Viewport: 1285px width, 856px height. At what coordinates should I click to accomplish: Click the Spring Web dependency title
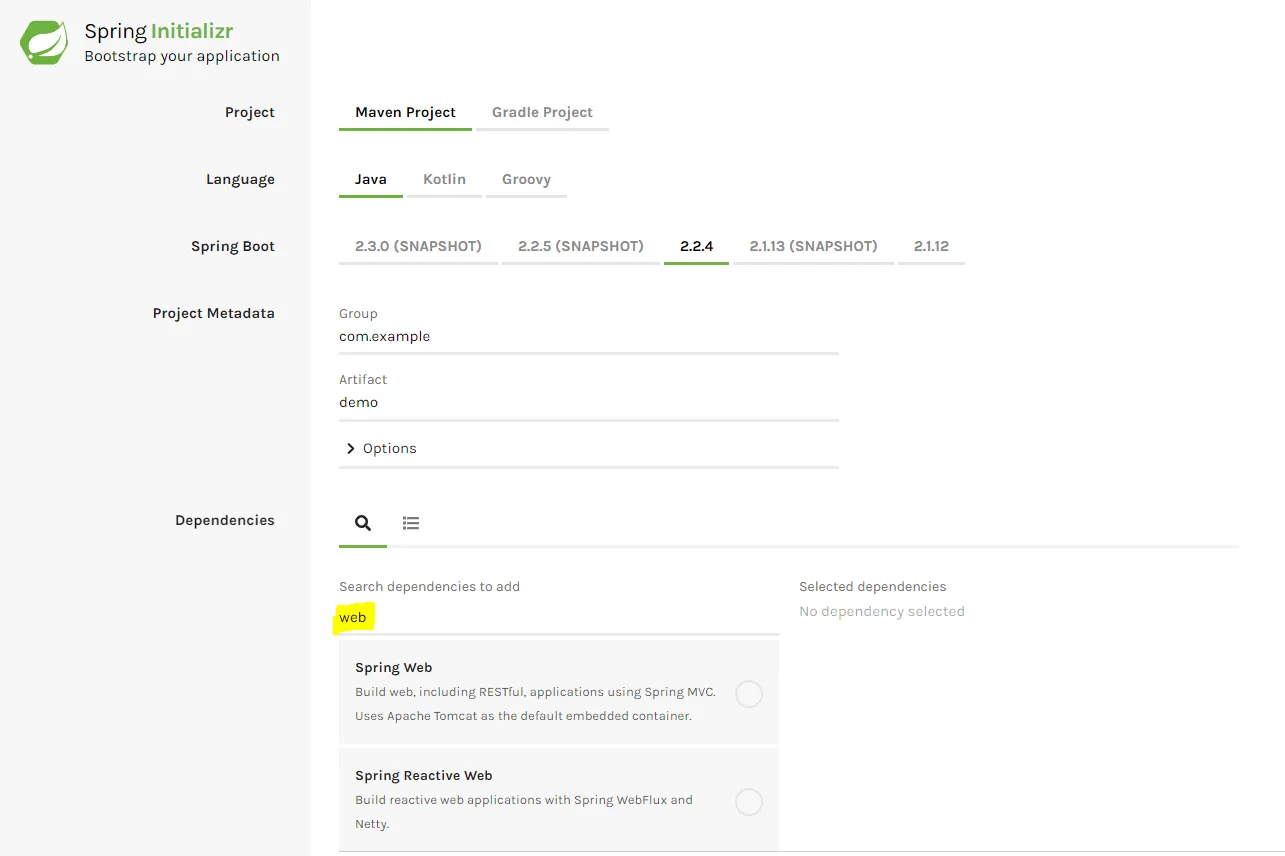pyautogui.click(x=394, y=668)
